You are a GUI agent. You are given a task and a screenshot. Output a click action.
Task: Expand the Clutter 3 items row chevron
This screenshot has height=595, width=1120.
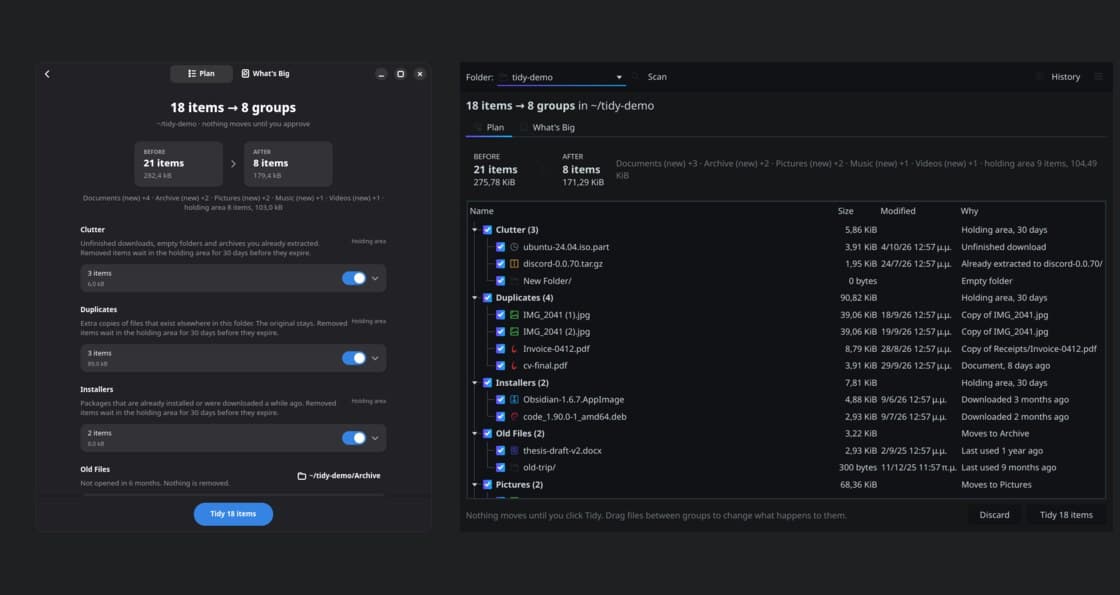point(375,279)
